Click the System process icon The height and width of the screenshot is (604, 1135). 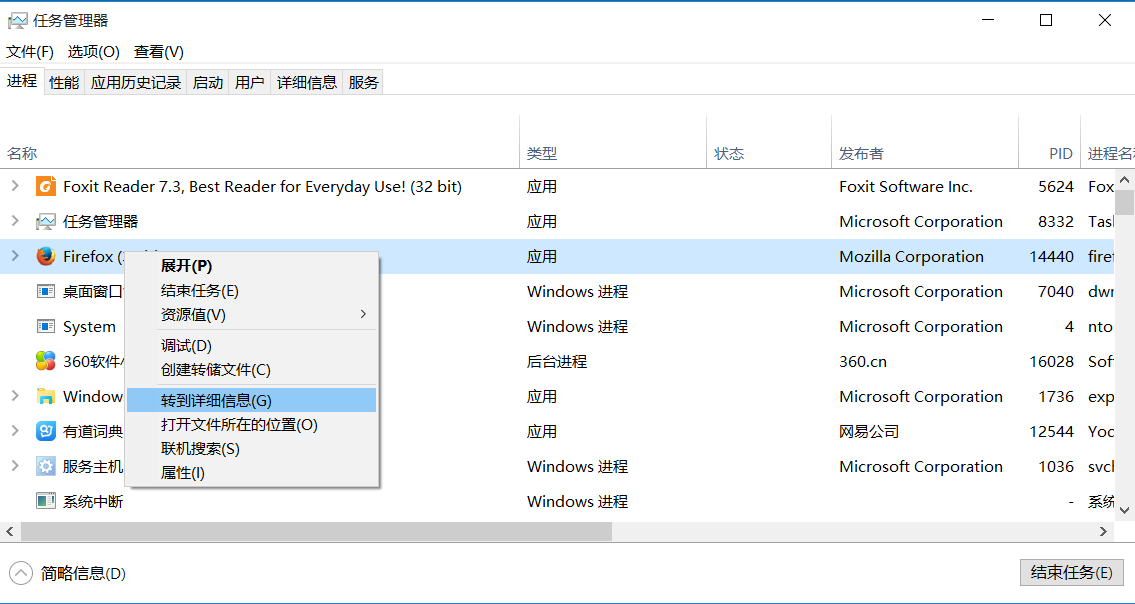pos(46,327)
